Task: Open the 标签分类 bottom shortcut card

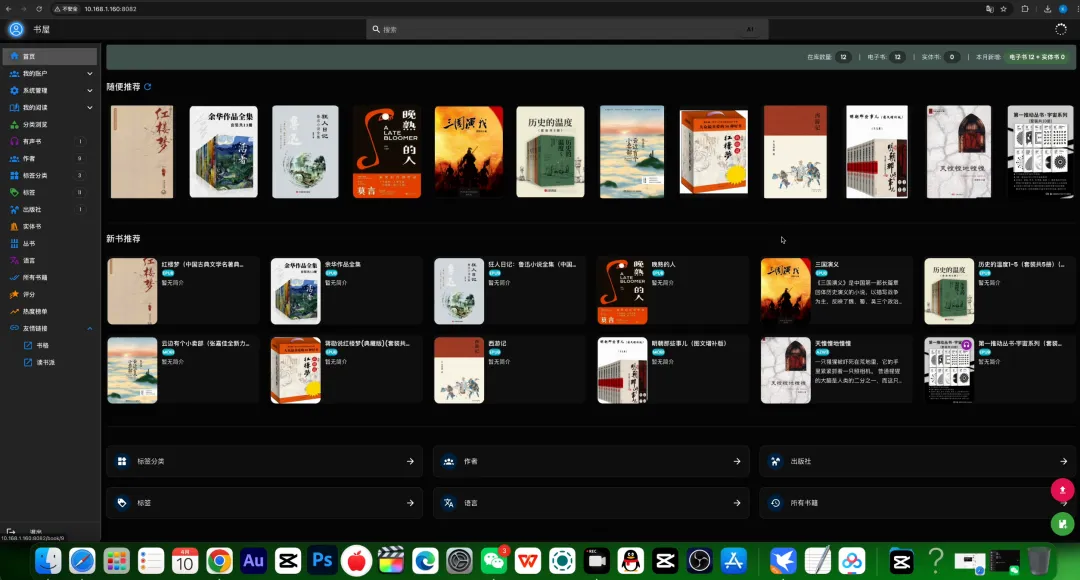Action: (x=264, y=462)
